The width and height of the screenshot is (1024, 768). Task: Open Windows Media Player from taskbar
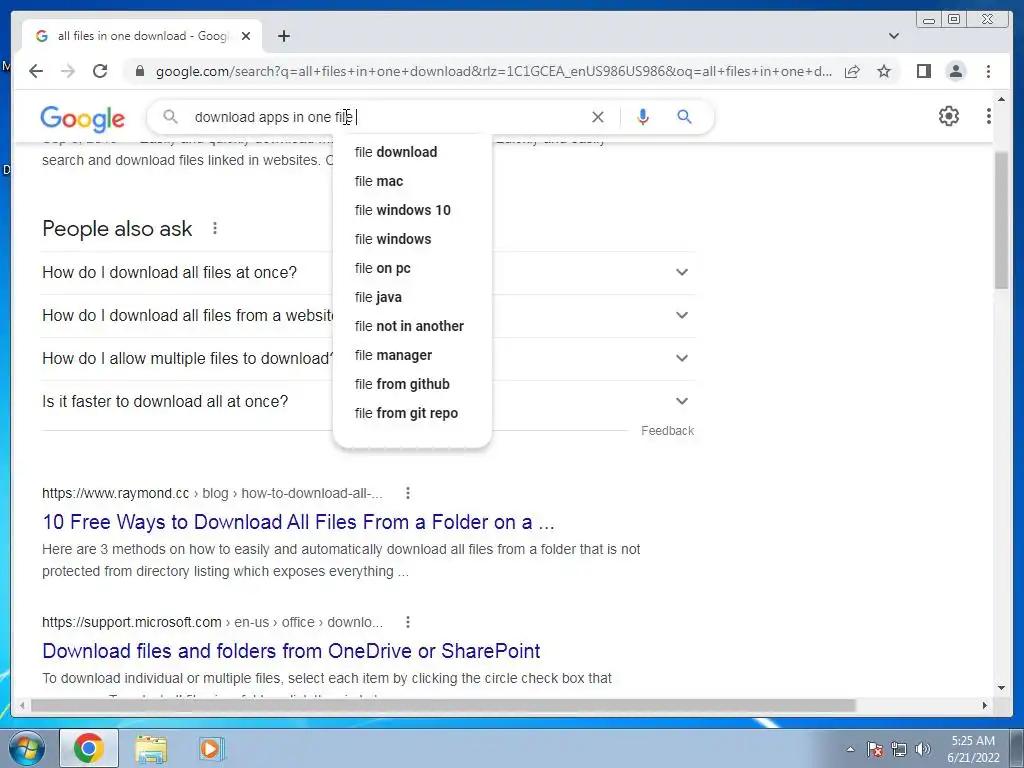tap(211, 748)
